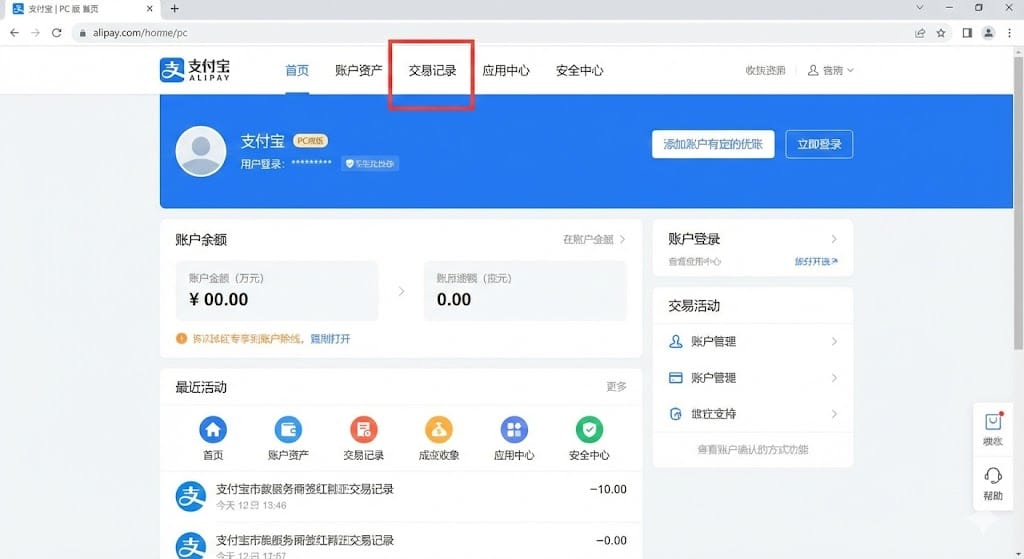Click the 更多 link in 最近活动
Screen dimensions: 1024x559
(616, 387)
